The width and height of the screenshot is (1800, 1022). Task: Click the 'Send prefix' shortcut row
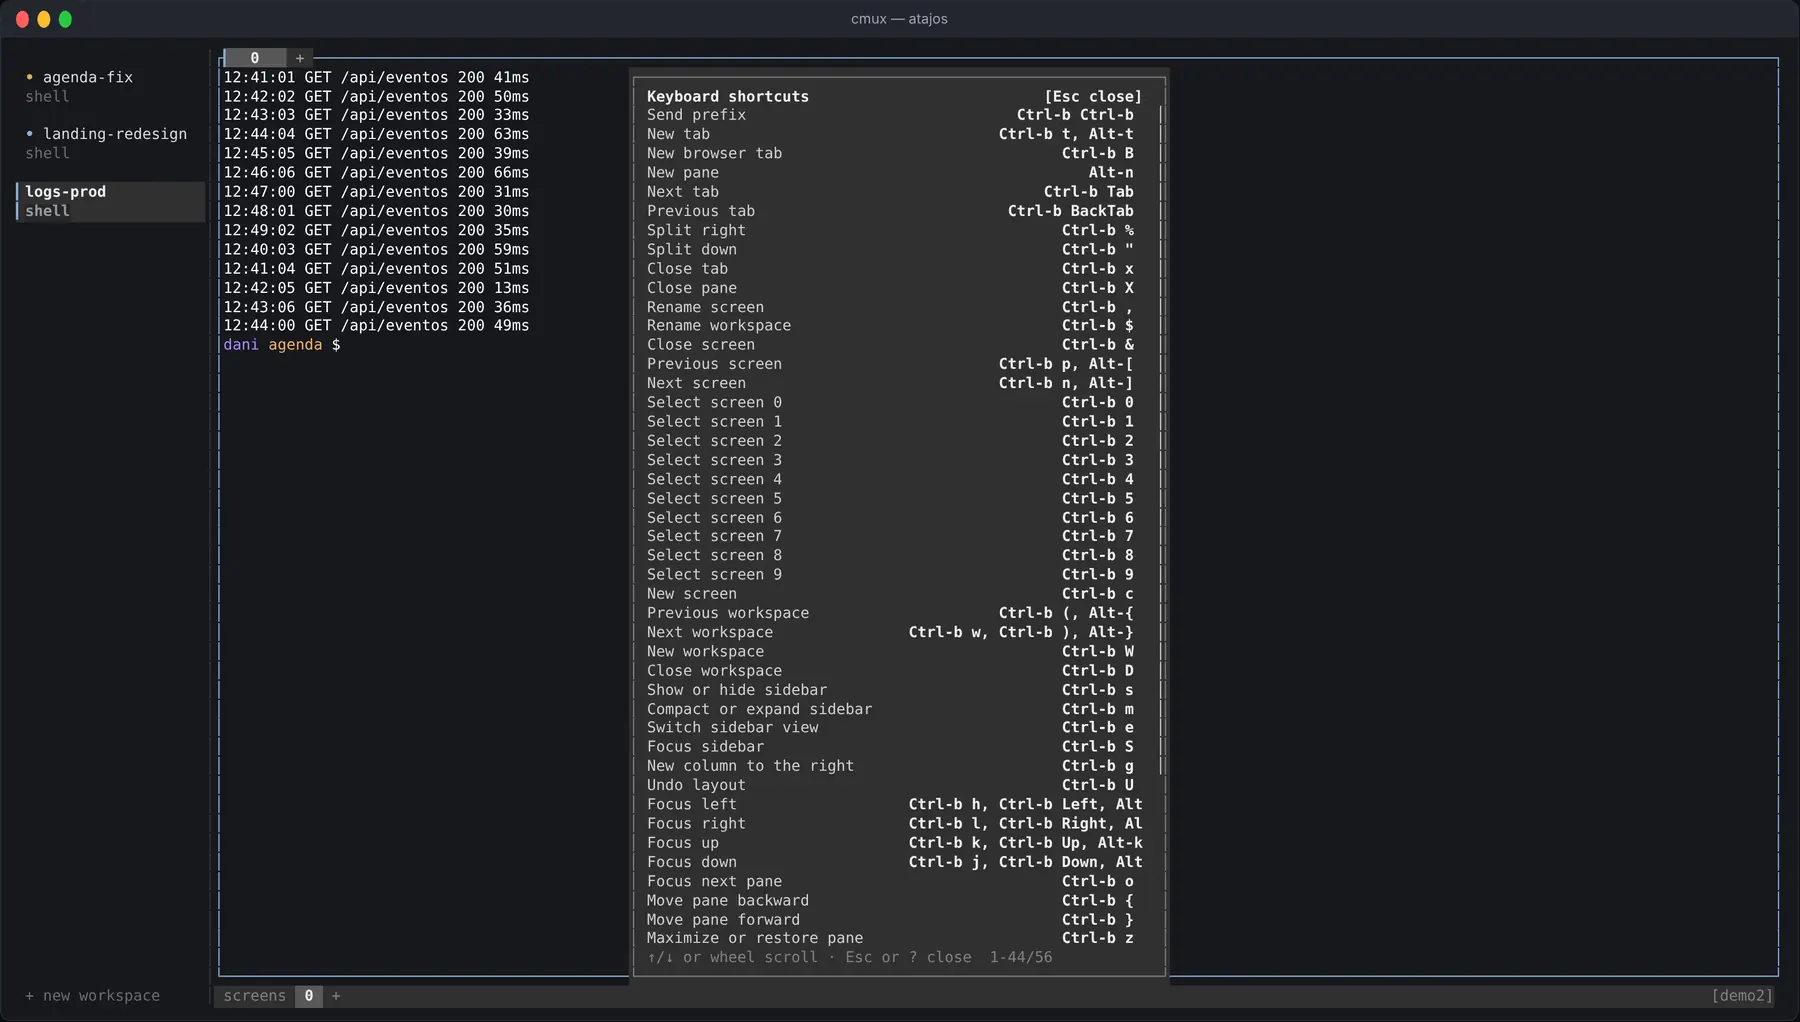tap(890, 115)
